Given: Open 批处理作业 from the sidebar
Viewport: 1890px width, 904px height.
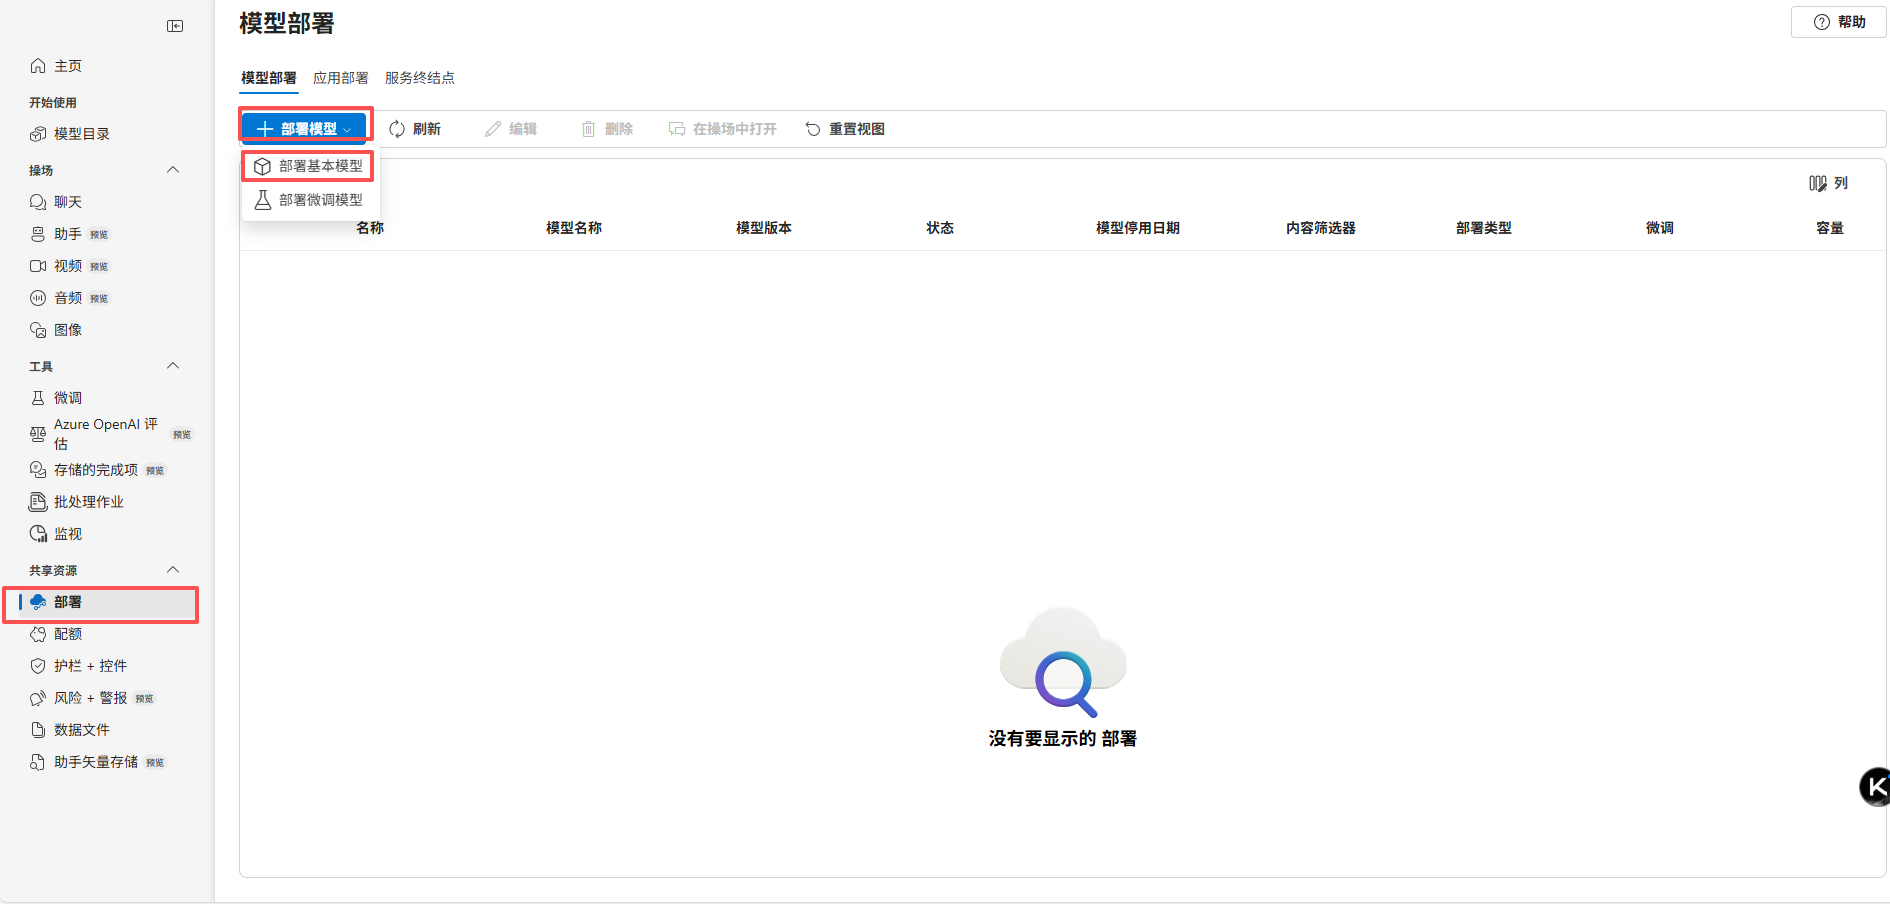Looking at the screenshot, I should point(88,501).
